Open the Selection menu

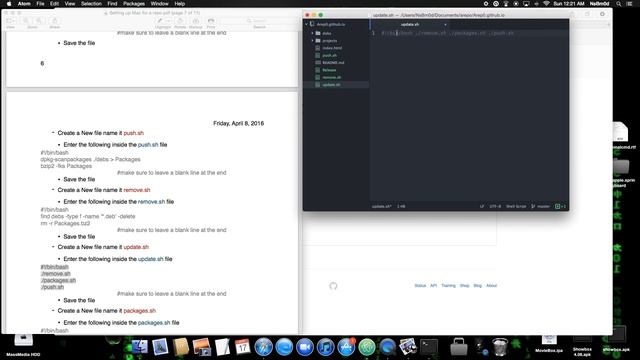(x=91, y=4)
